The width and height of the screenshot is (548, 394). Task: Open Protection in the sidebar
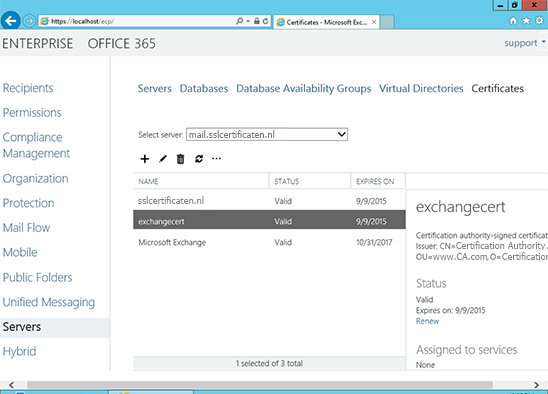pos(28,203)
